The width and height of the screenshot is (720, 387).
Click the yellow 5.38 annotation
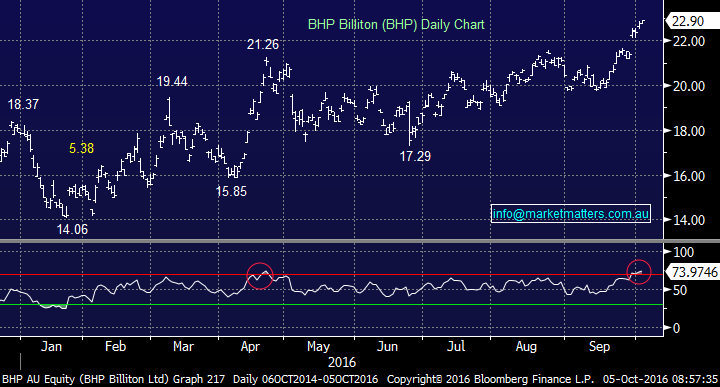click(81, 148)
